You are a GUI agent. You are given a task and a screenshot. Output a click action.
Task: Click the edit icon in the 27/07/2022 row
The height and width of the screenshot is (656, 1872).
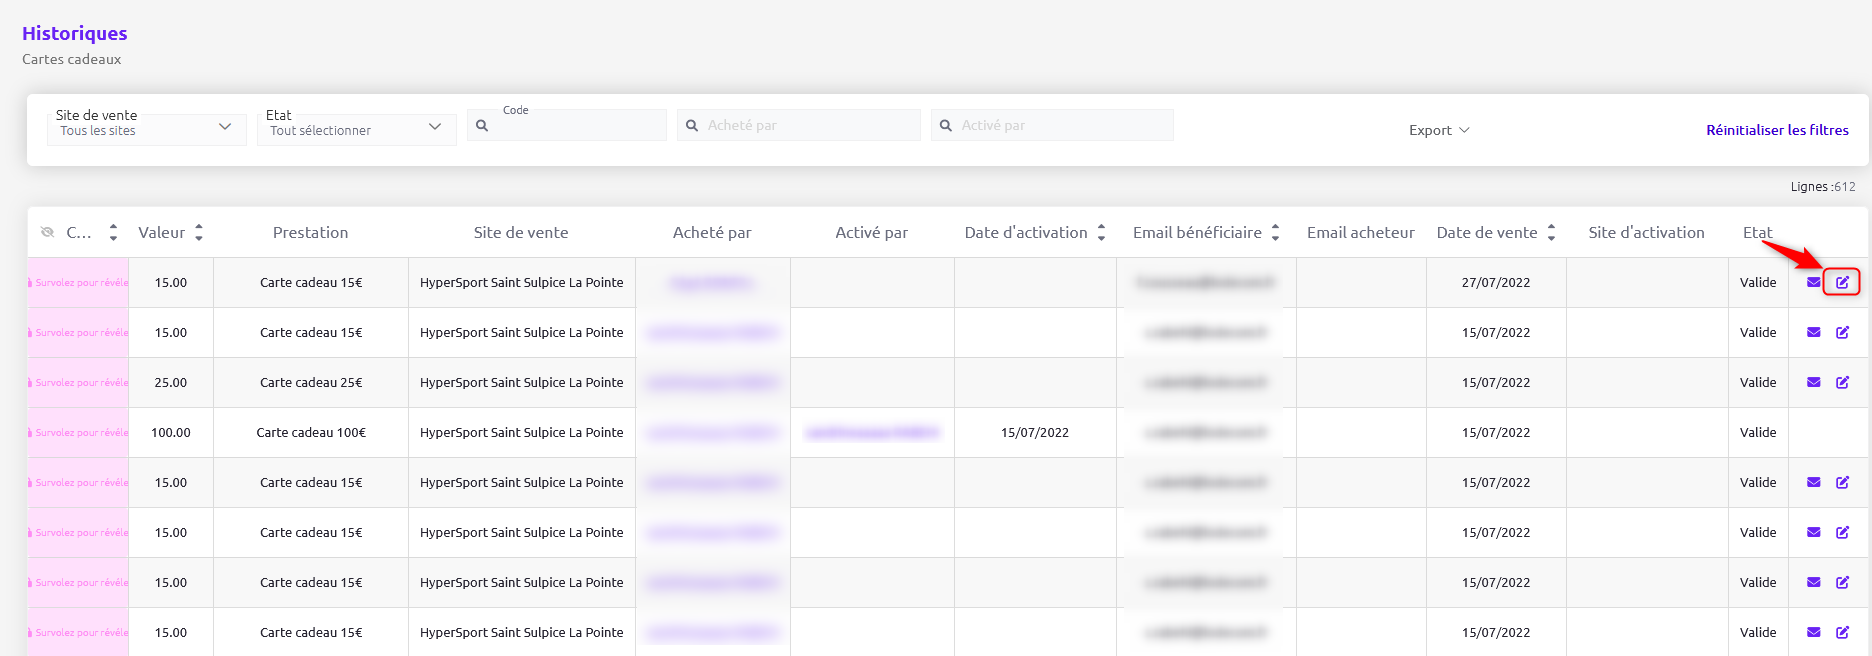pos(1842,283)
